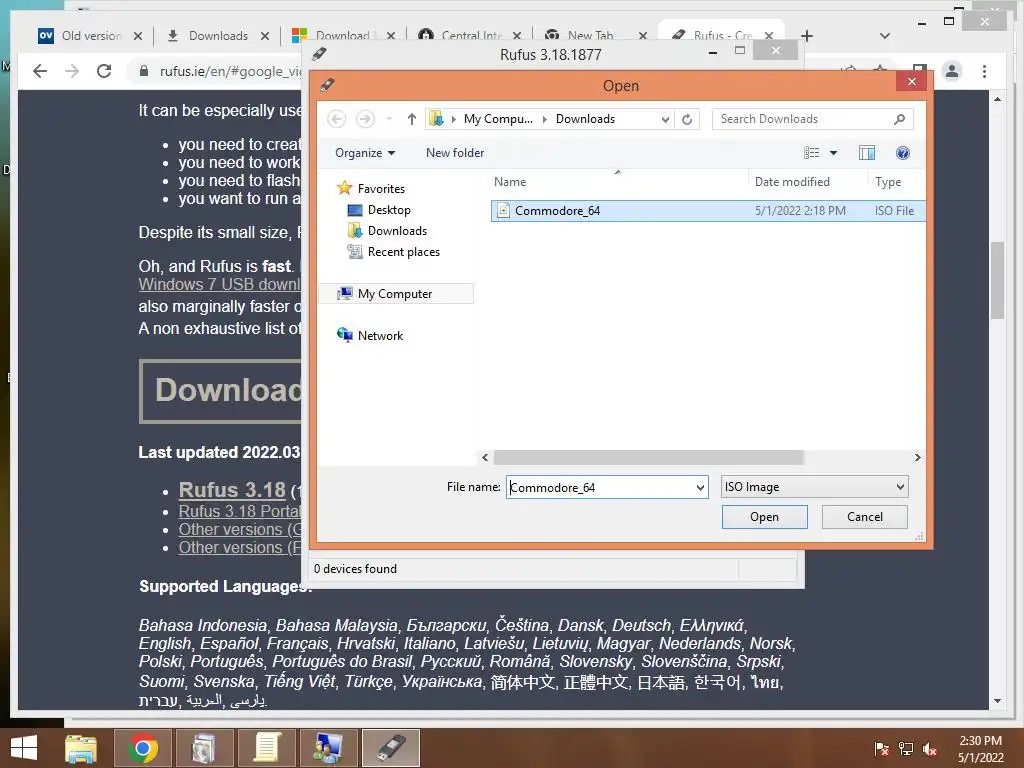Select Desktop in the navigation pane
Viewport: 1024px width, 768px height.
379,210
